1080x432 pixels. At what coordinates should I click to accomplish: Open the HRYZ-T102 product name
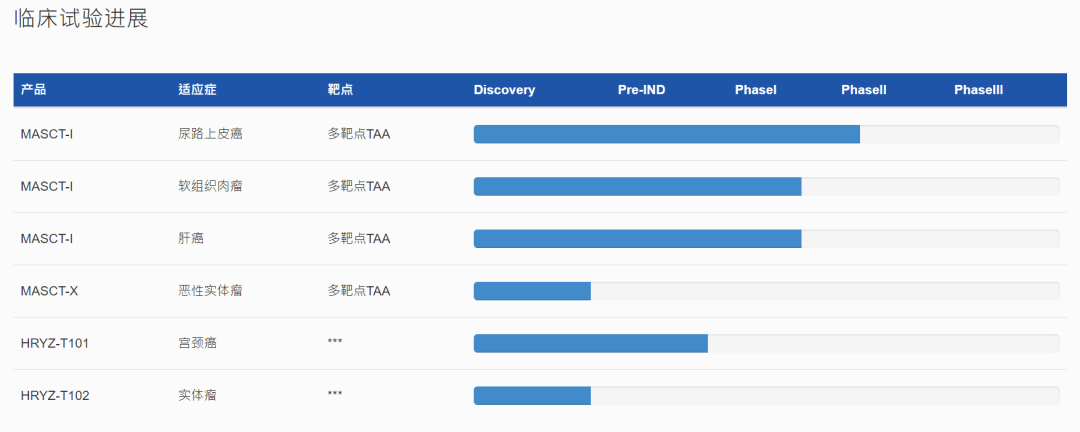(55, 395)
